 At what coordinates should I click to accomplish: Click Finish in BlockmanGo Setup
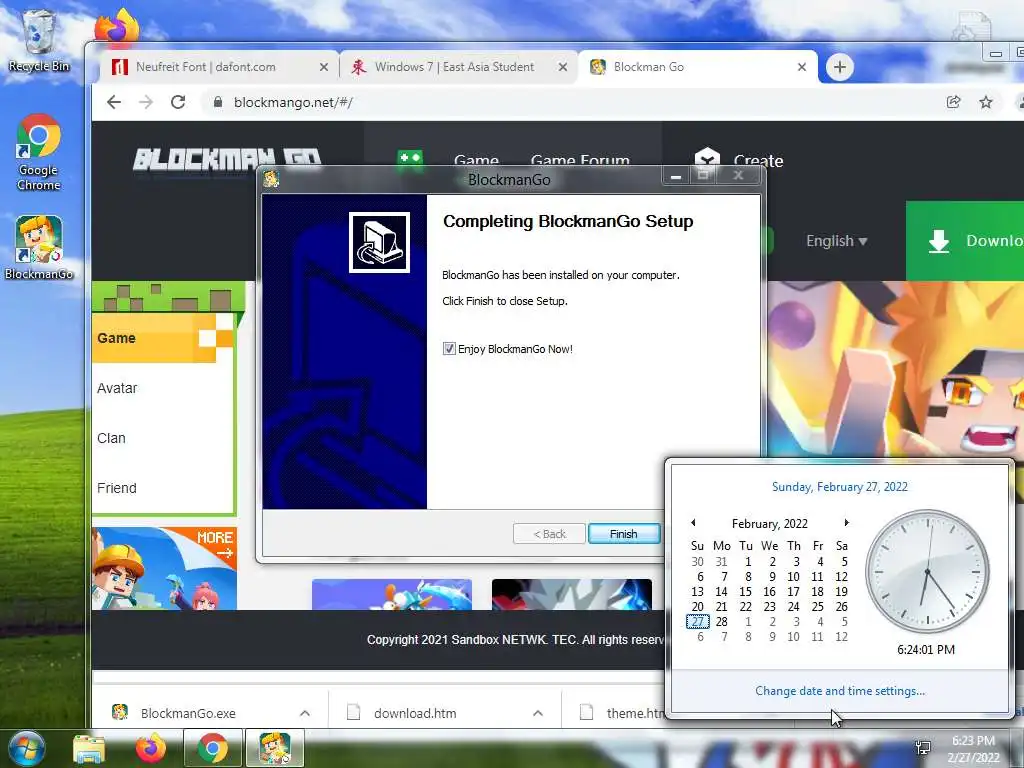pyautogui.click(x=624, y=534)
